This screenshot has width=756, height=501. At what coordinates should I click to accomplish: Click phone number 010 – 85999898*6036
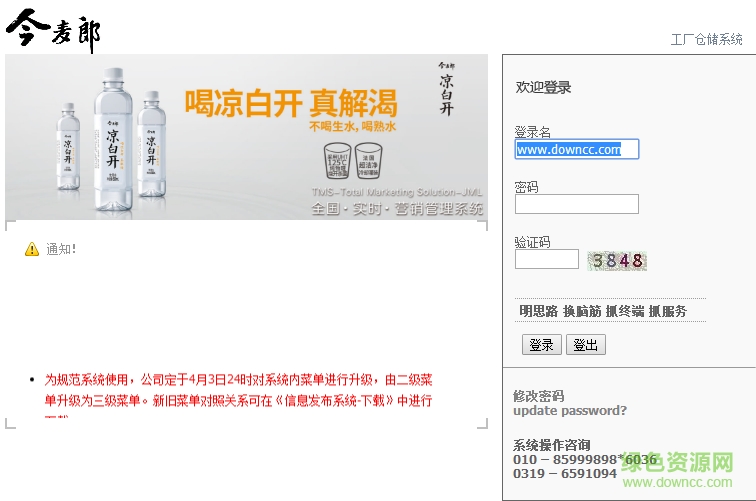pyautogui.click(x=585, y=460)
